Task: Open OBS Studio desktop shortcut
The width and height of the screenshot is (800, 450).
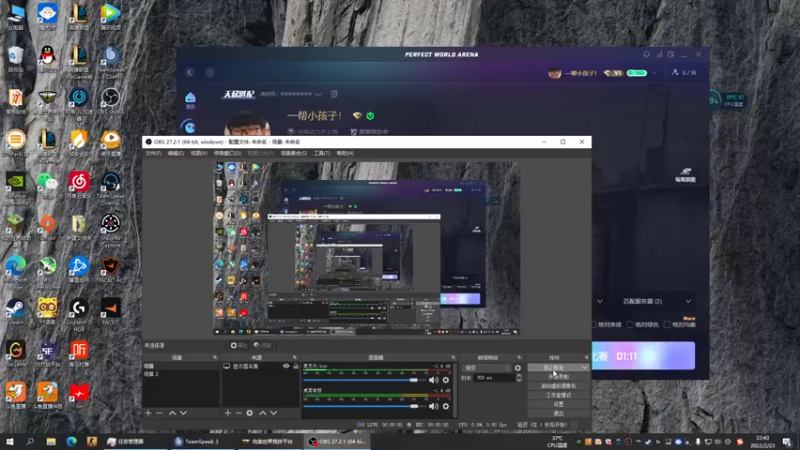Action: (110, 100)
